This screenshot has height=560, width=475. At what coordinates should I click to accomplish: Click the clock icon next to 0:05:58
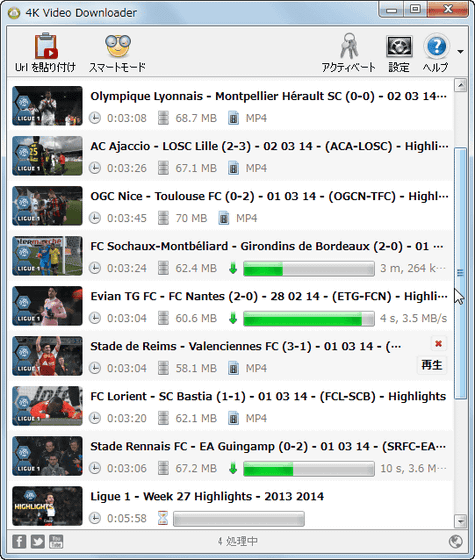coord(95,518)
